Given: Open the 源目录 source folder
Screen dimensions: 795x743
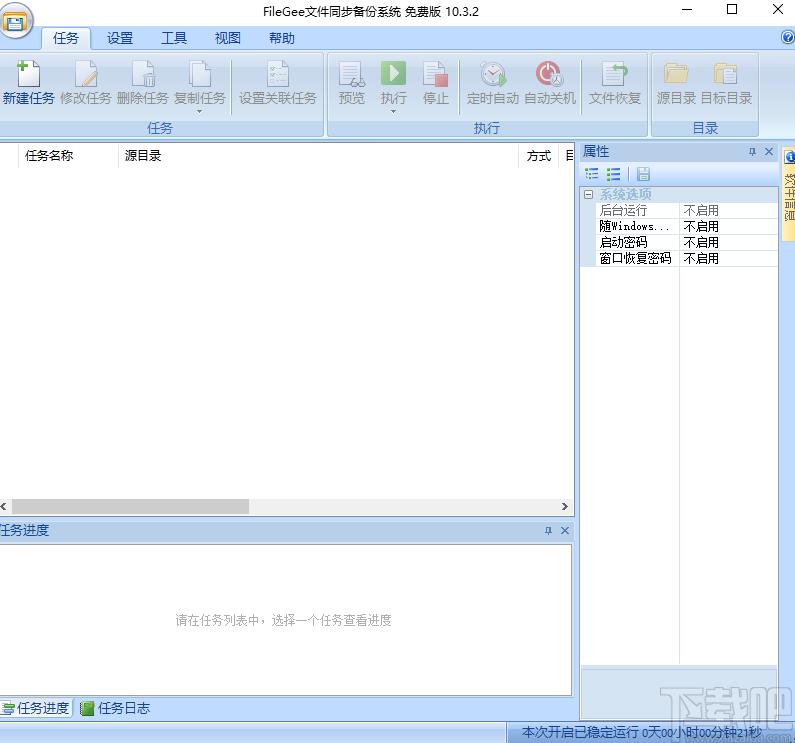Looking at the screenshot, I should pyautogui.click(x=676, y=75).
